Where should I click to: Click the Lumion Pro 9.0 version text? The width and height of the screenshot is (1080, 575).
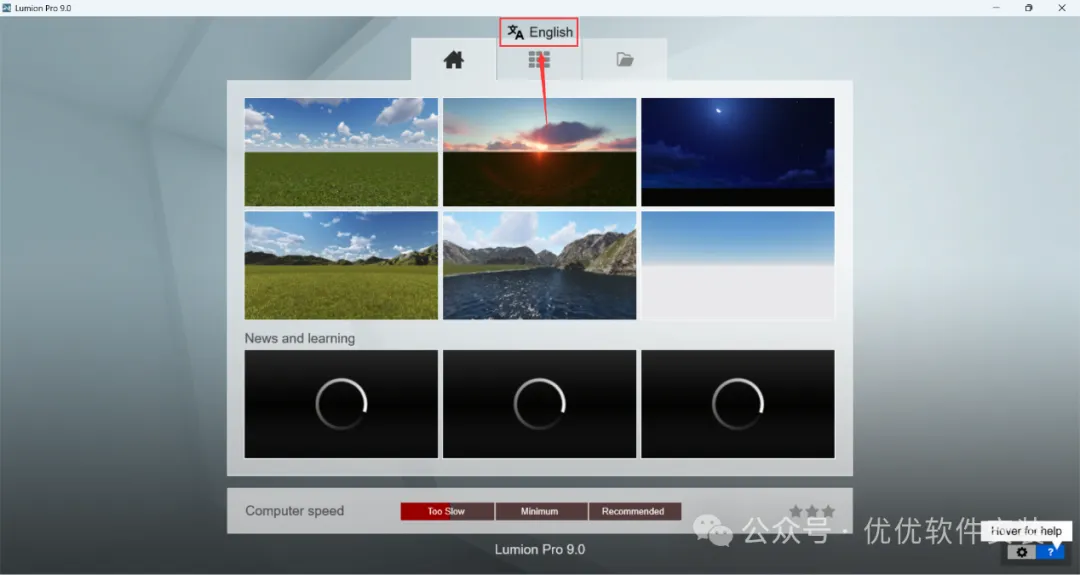tap(539, 550)
